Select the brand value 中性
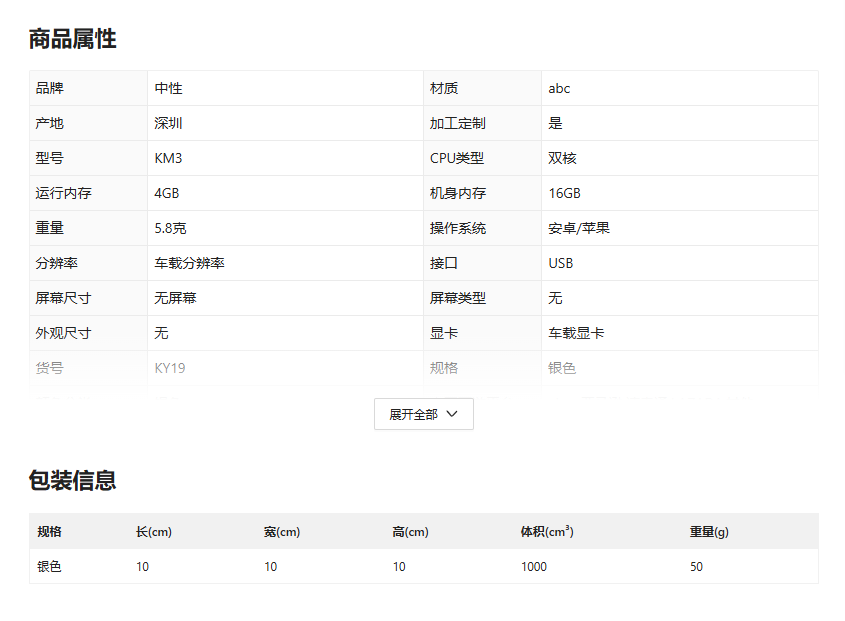 click(168, 88)
